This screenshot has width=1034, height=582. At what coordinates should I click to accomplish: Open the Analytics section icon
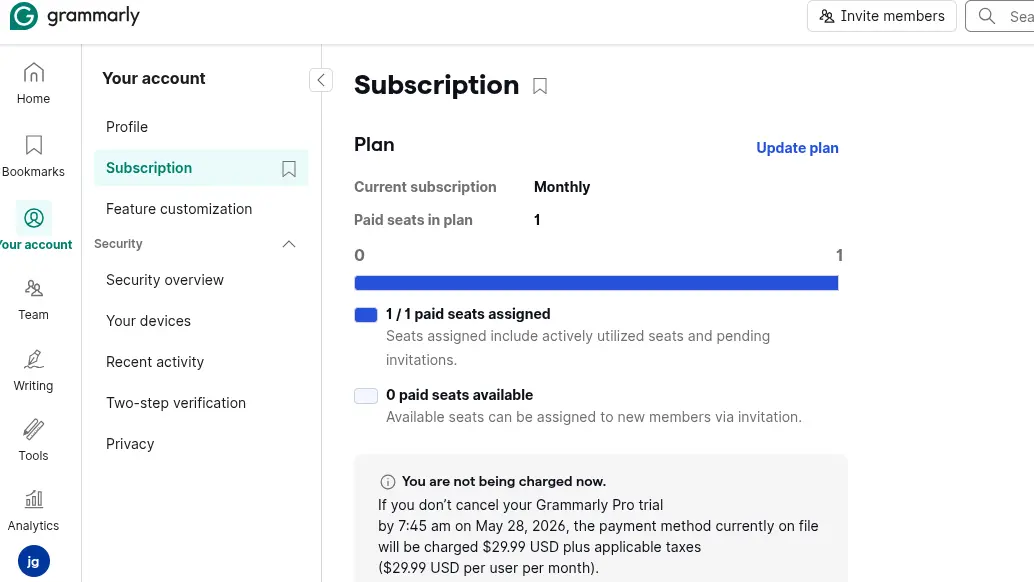tap(34, 500)
